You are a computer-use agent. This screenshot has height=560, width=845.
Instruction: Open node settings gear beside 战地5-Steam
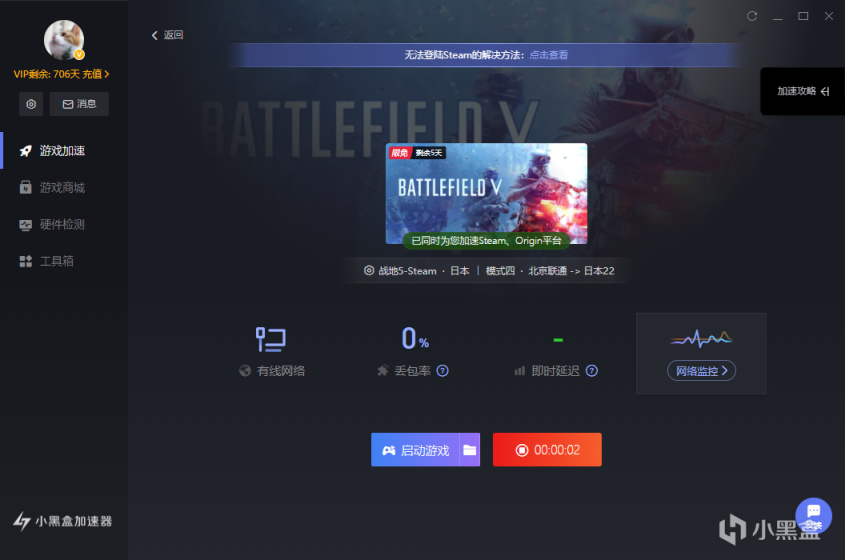pos(369,271)
